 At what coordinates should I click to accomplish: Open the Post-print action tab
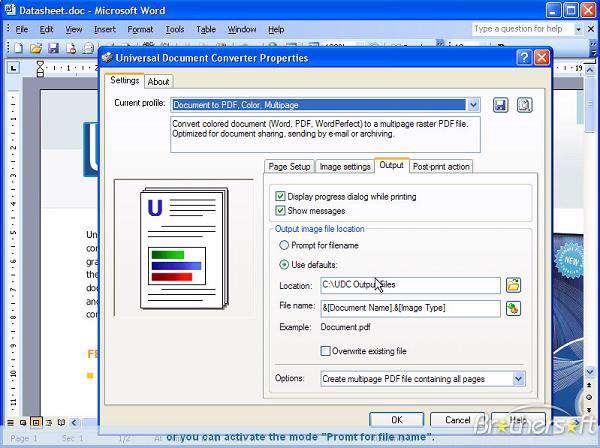click(441, 167)
